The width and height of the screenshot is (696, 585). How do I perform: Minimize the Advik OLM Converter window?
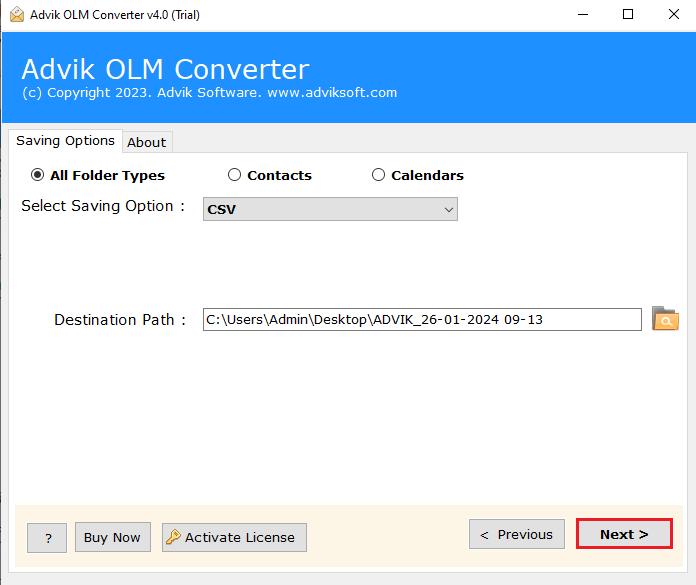pos(583,15)
